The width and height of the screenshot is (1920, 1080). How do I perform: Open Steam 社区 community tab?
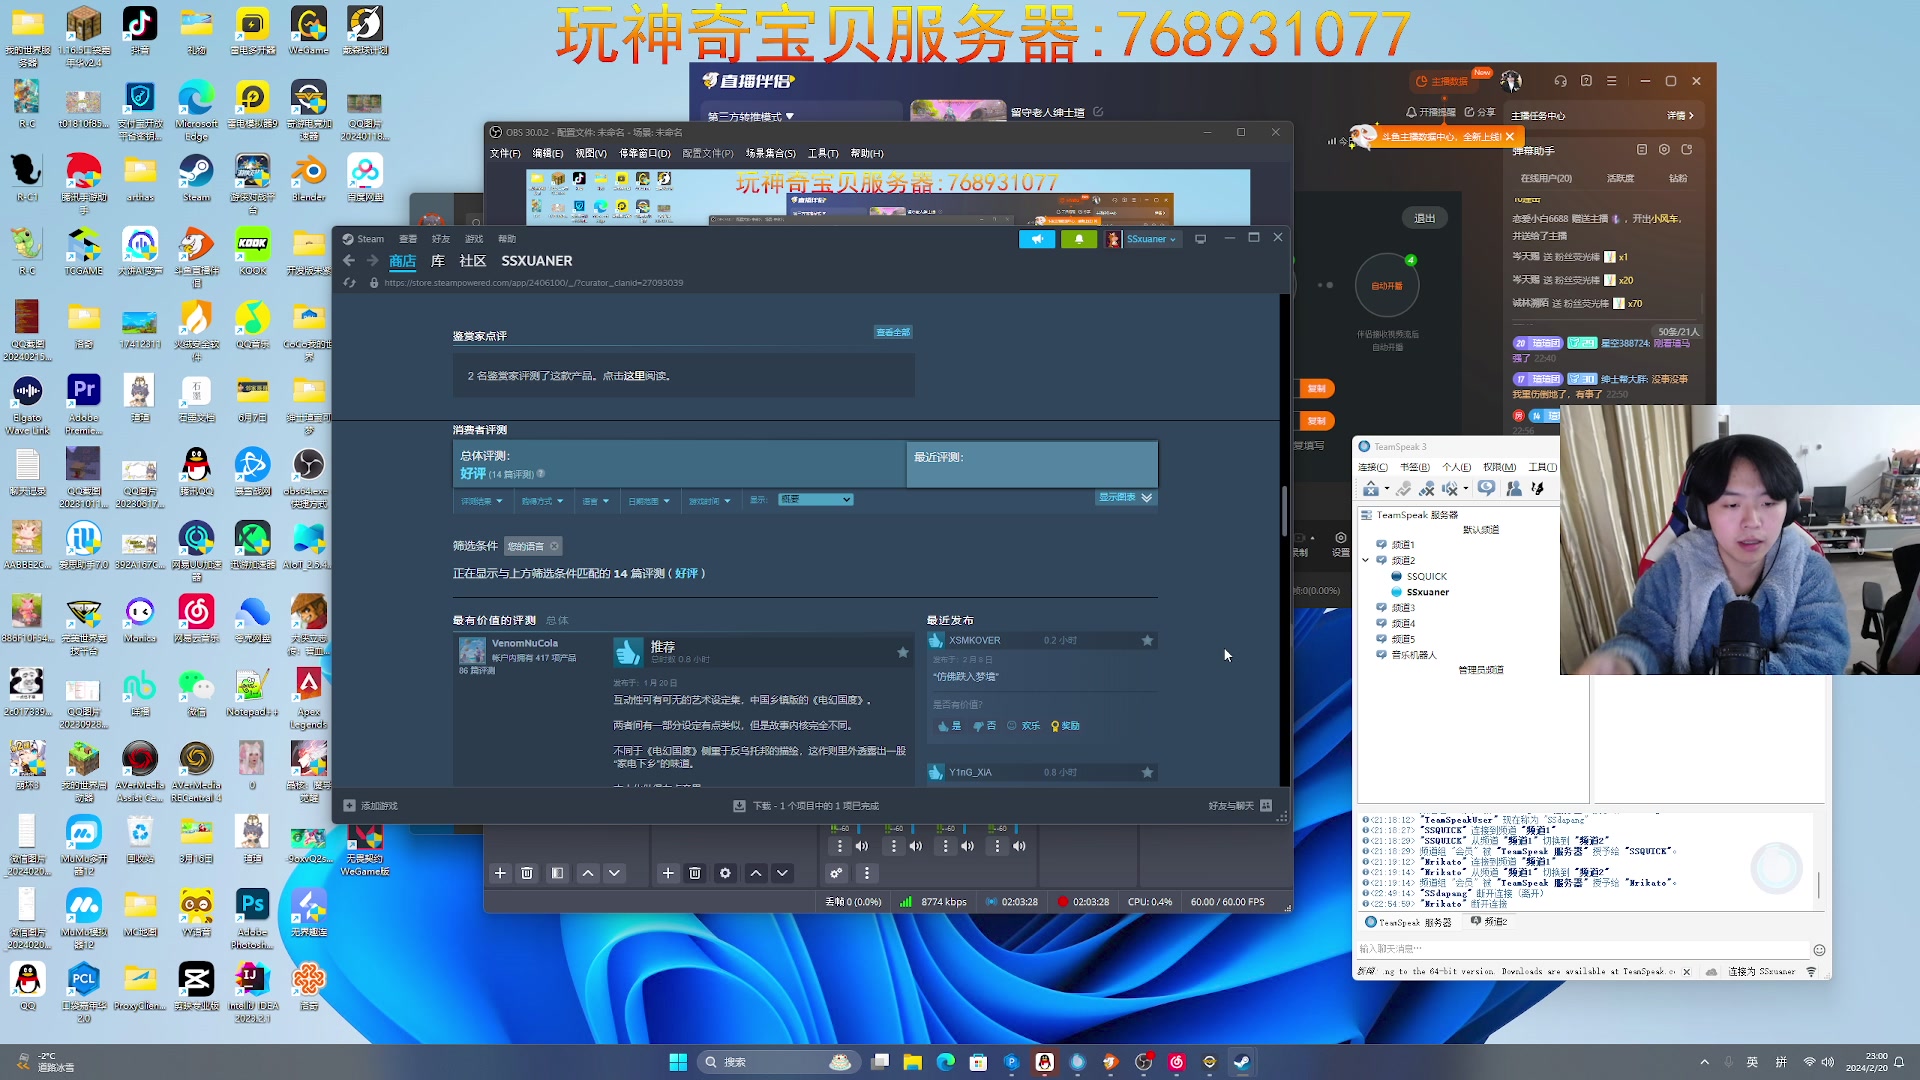472,261
